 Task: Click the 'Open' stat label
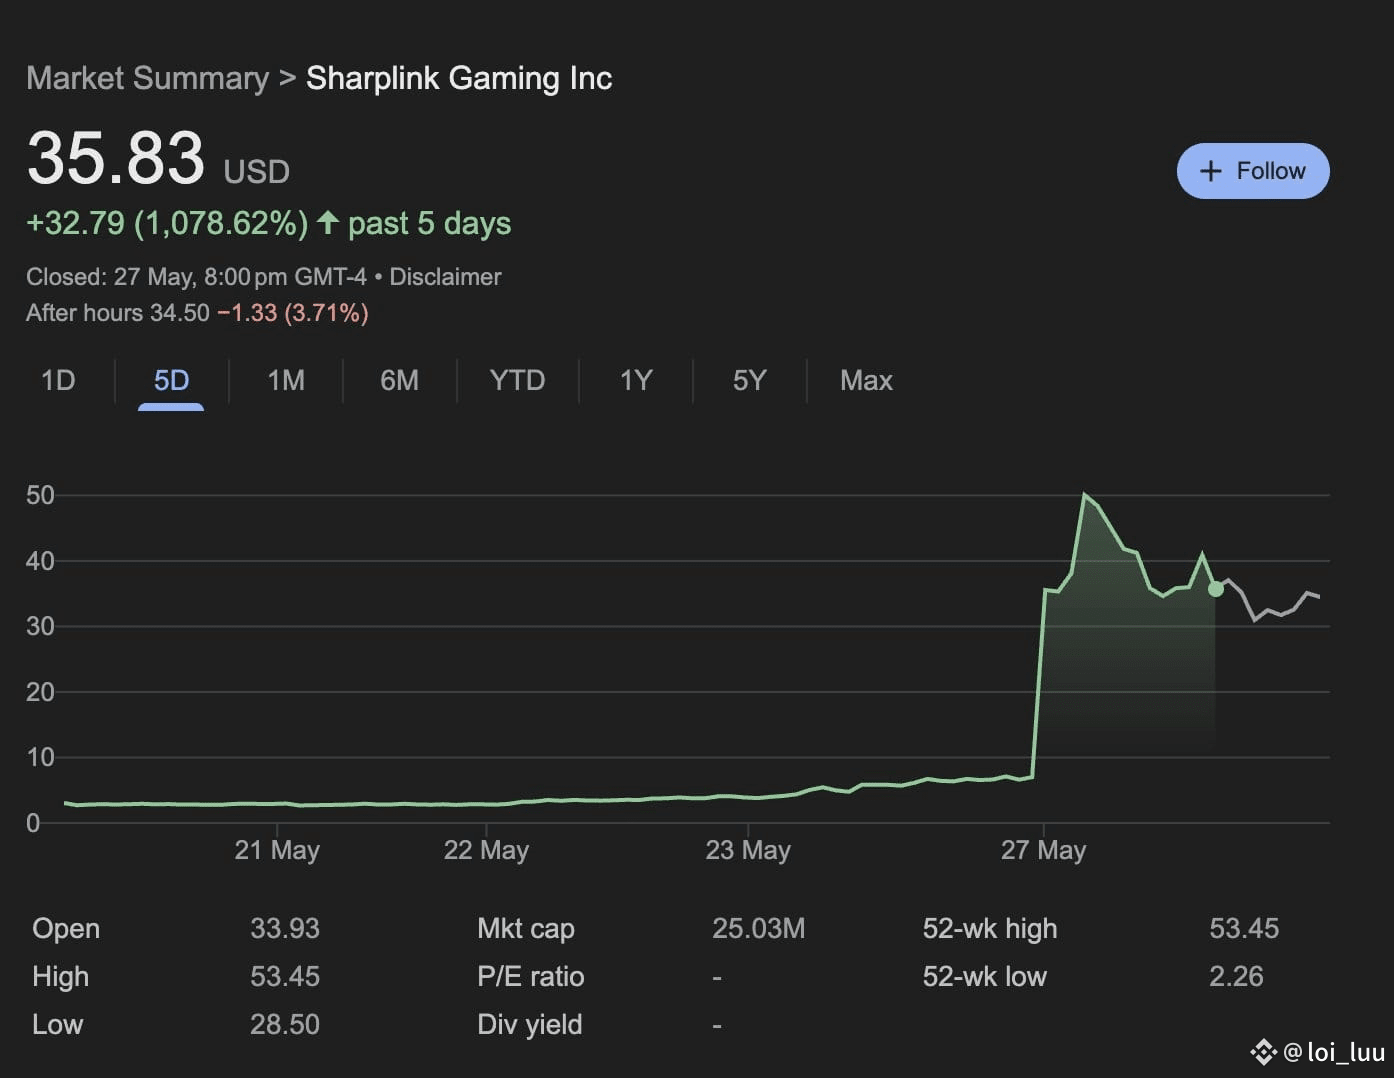click(x=66, y=929)
